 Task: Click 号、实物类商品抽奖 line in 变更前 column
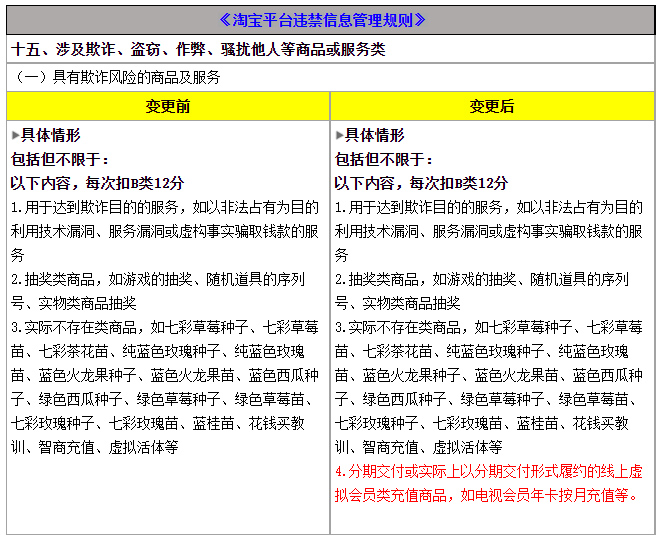coord(73,303)
